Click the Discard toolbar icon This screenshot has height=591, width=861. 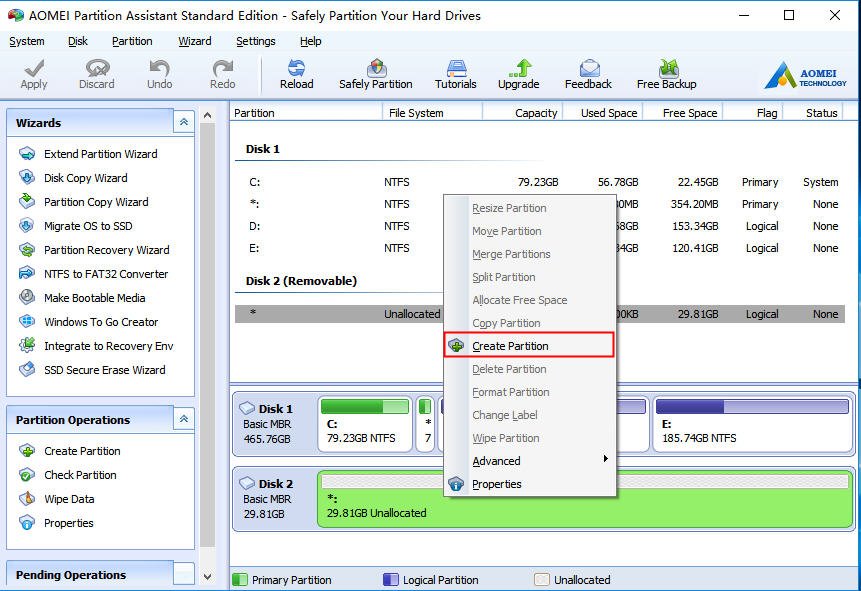pos(96,72)
